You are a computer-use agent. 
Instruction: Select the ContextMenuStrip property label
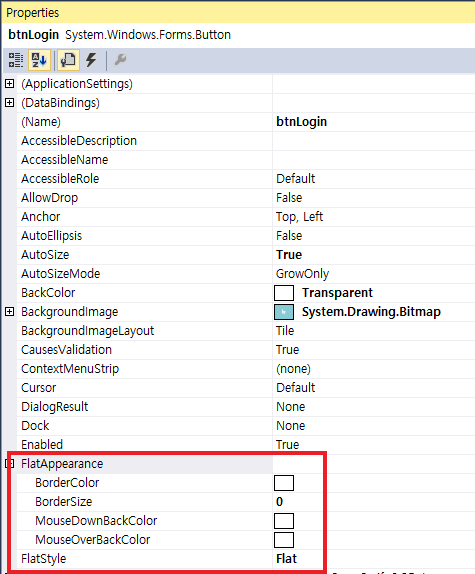70,369
